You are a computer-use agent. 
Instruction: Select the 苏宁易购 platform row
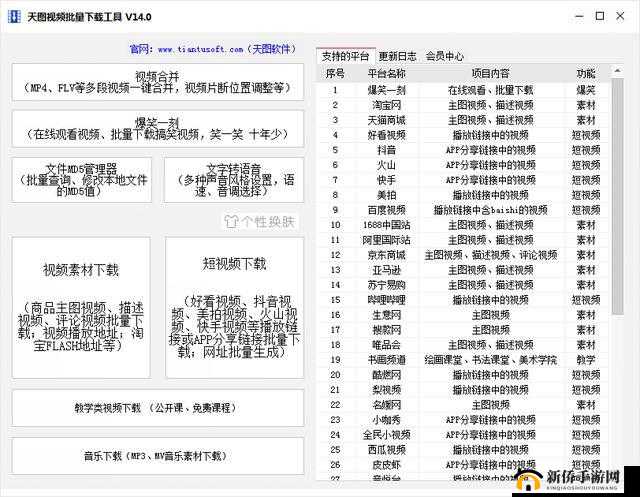[x=463, y=285]
